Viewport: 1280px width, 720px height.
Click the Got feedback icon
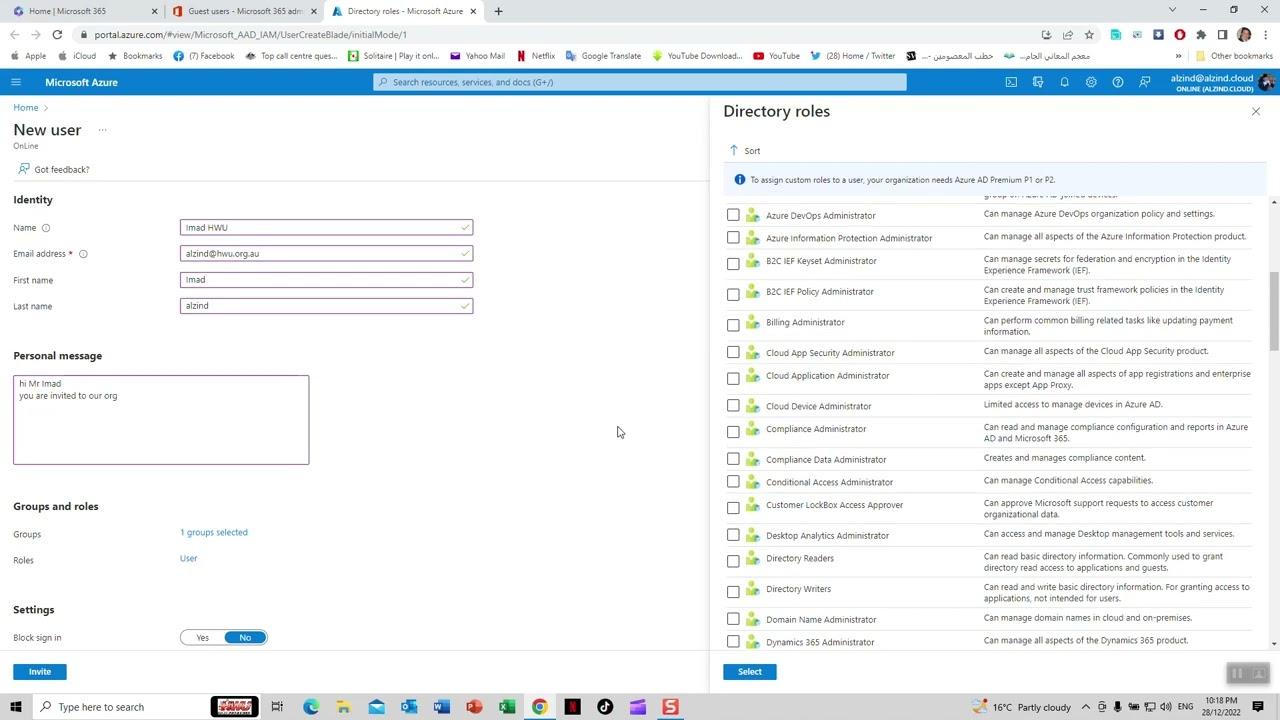coord(24,169)
